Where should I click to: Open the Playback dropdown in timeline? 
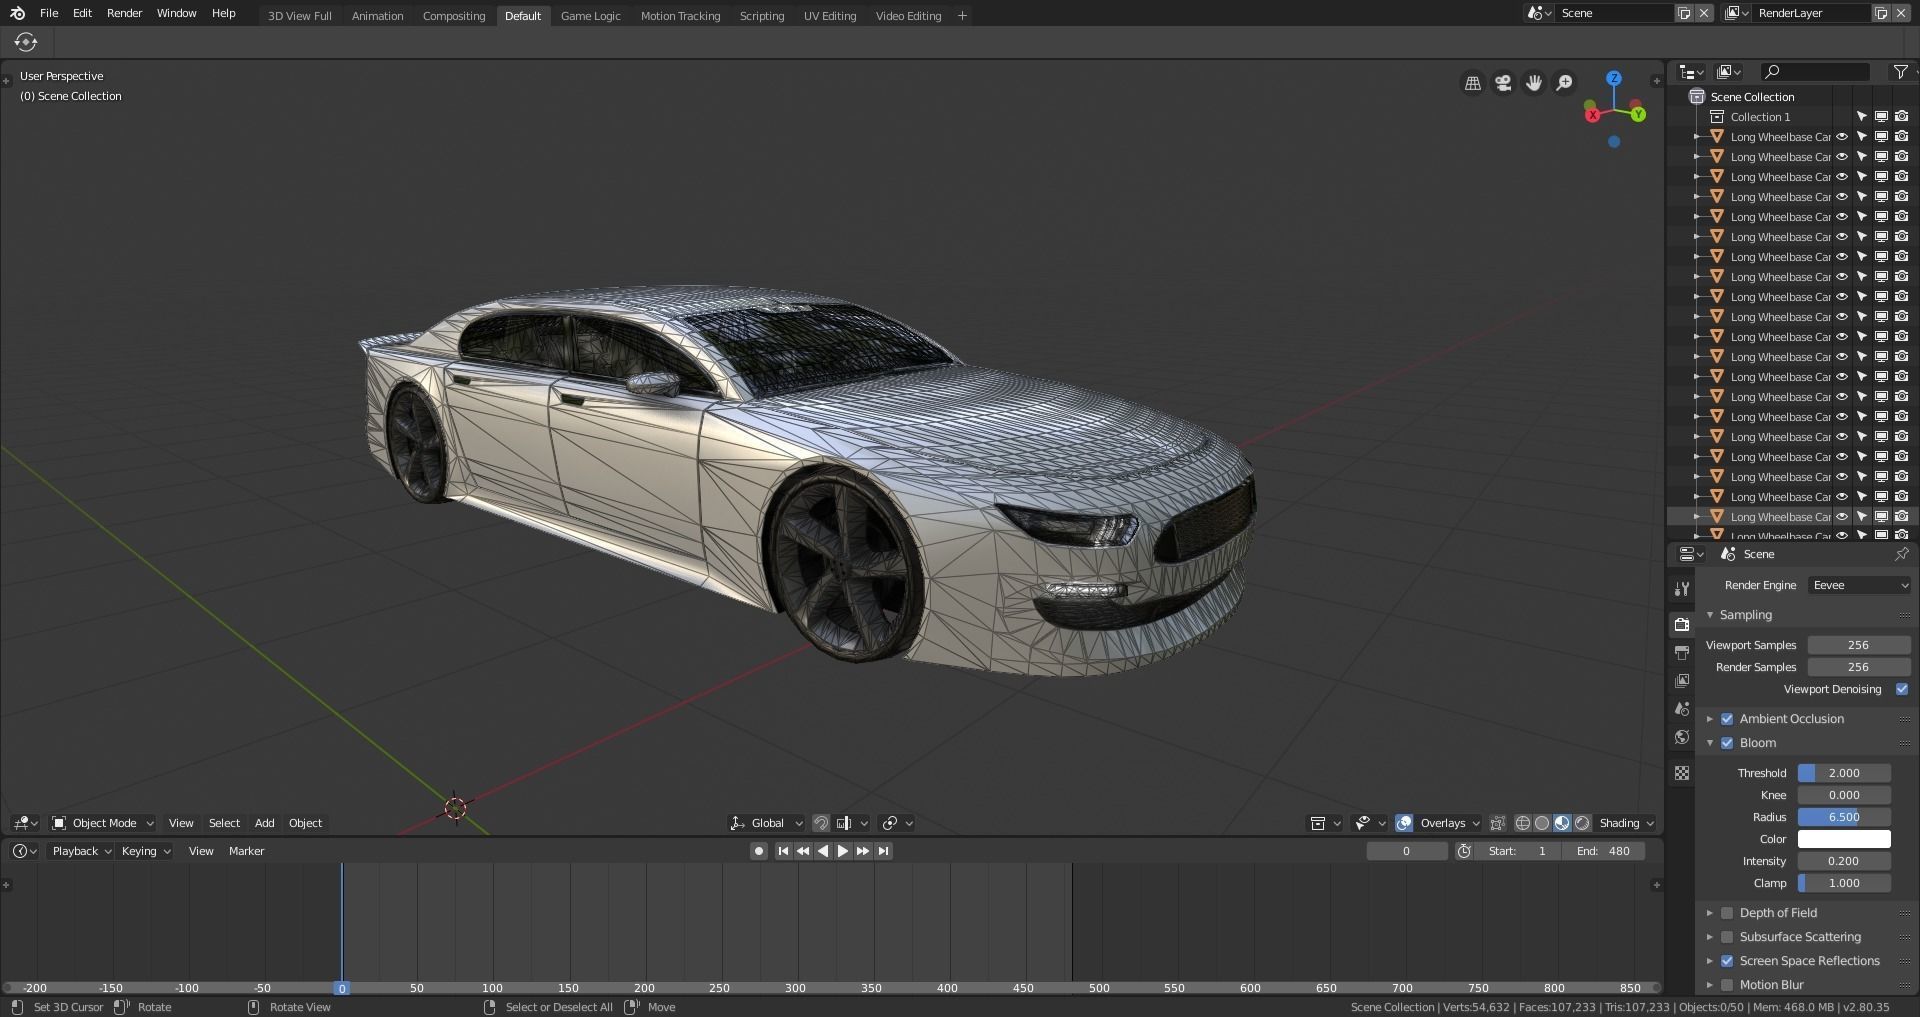click(81, 851)
